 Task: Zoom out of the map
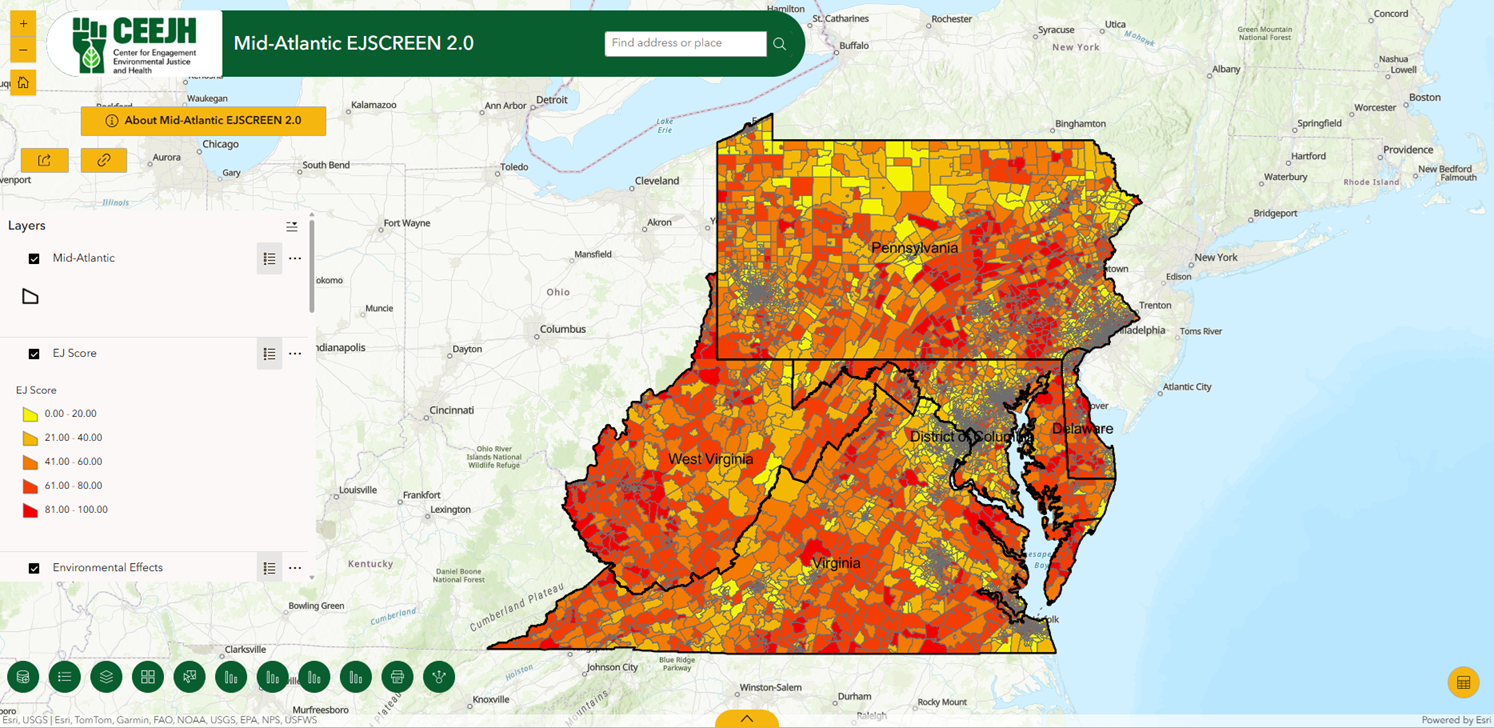tap(23, 51)
